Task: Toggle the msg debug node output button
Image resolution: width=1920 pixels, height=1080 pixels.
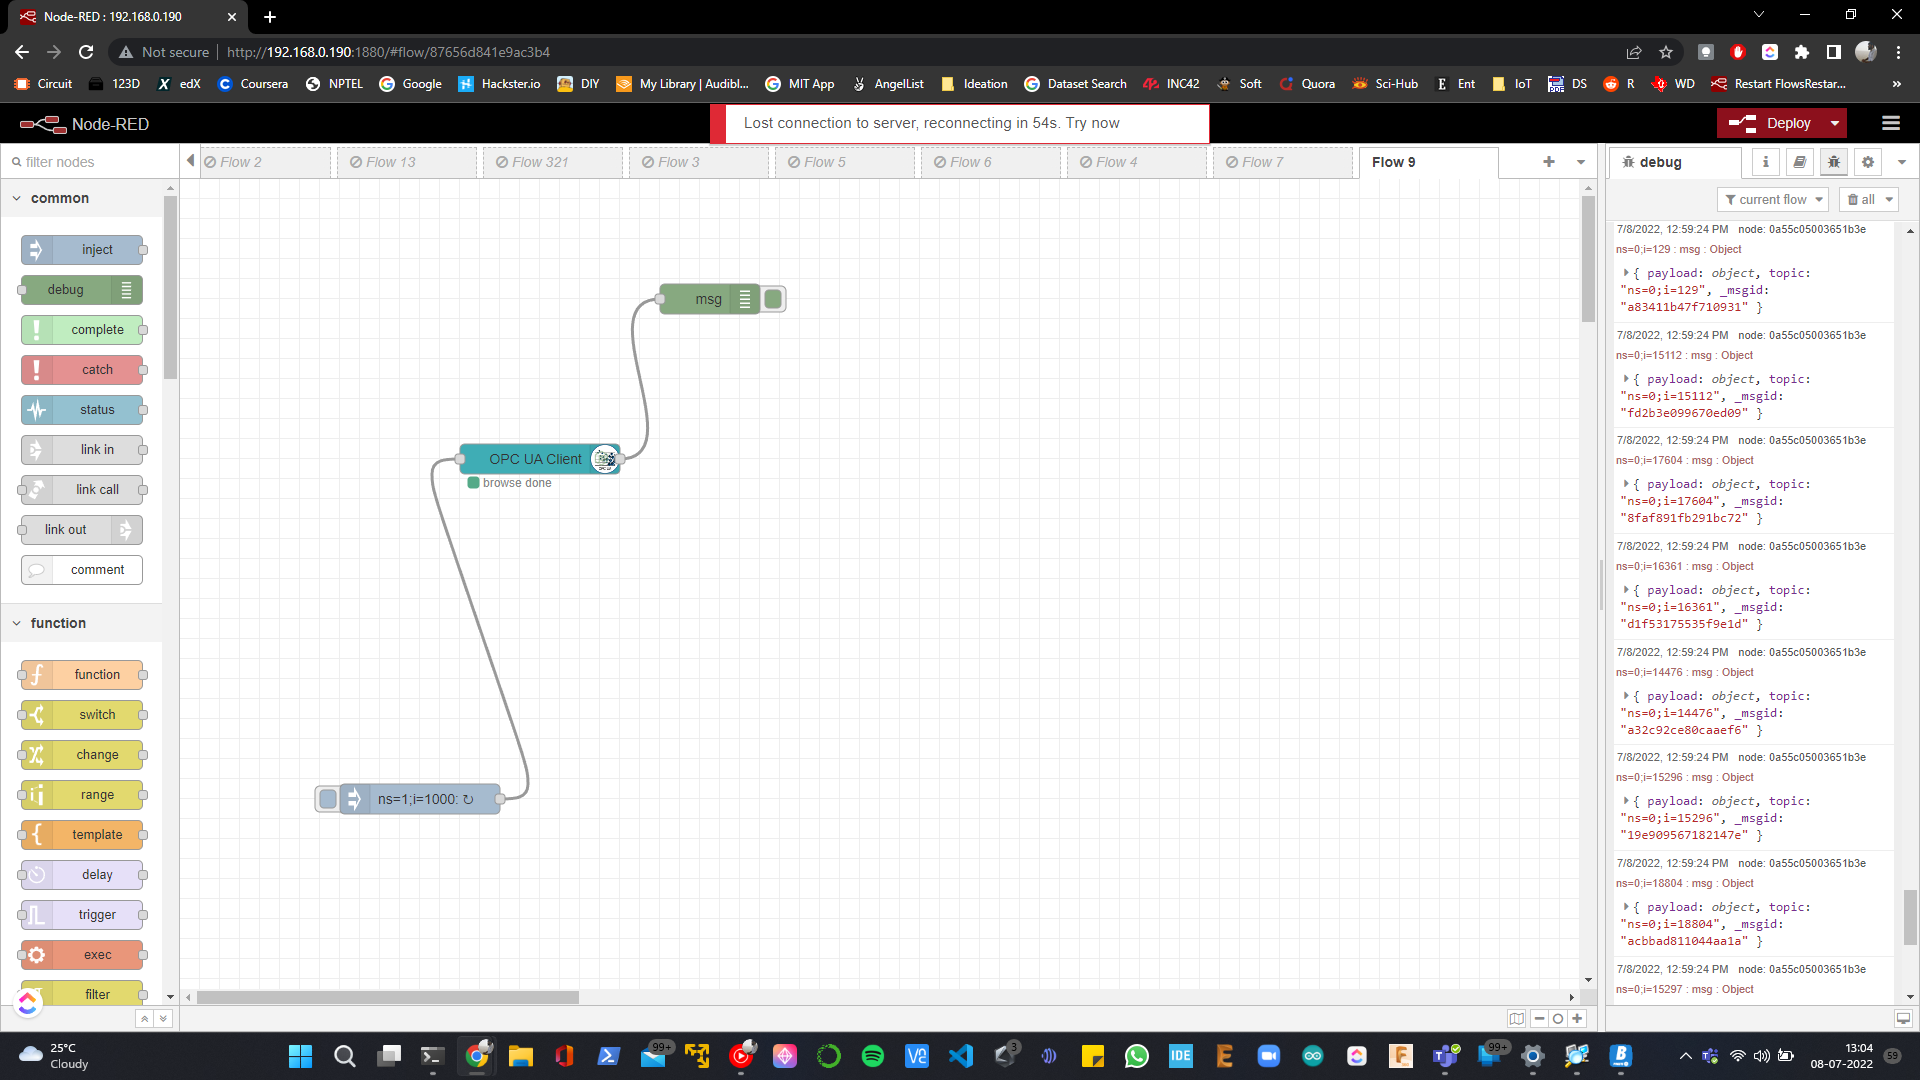Action: (x=773, y=299)
